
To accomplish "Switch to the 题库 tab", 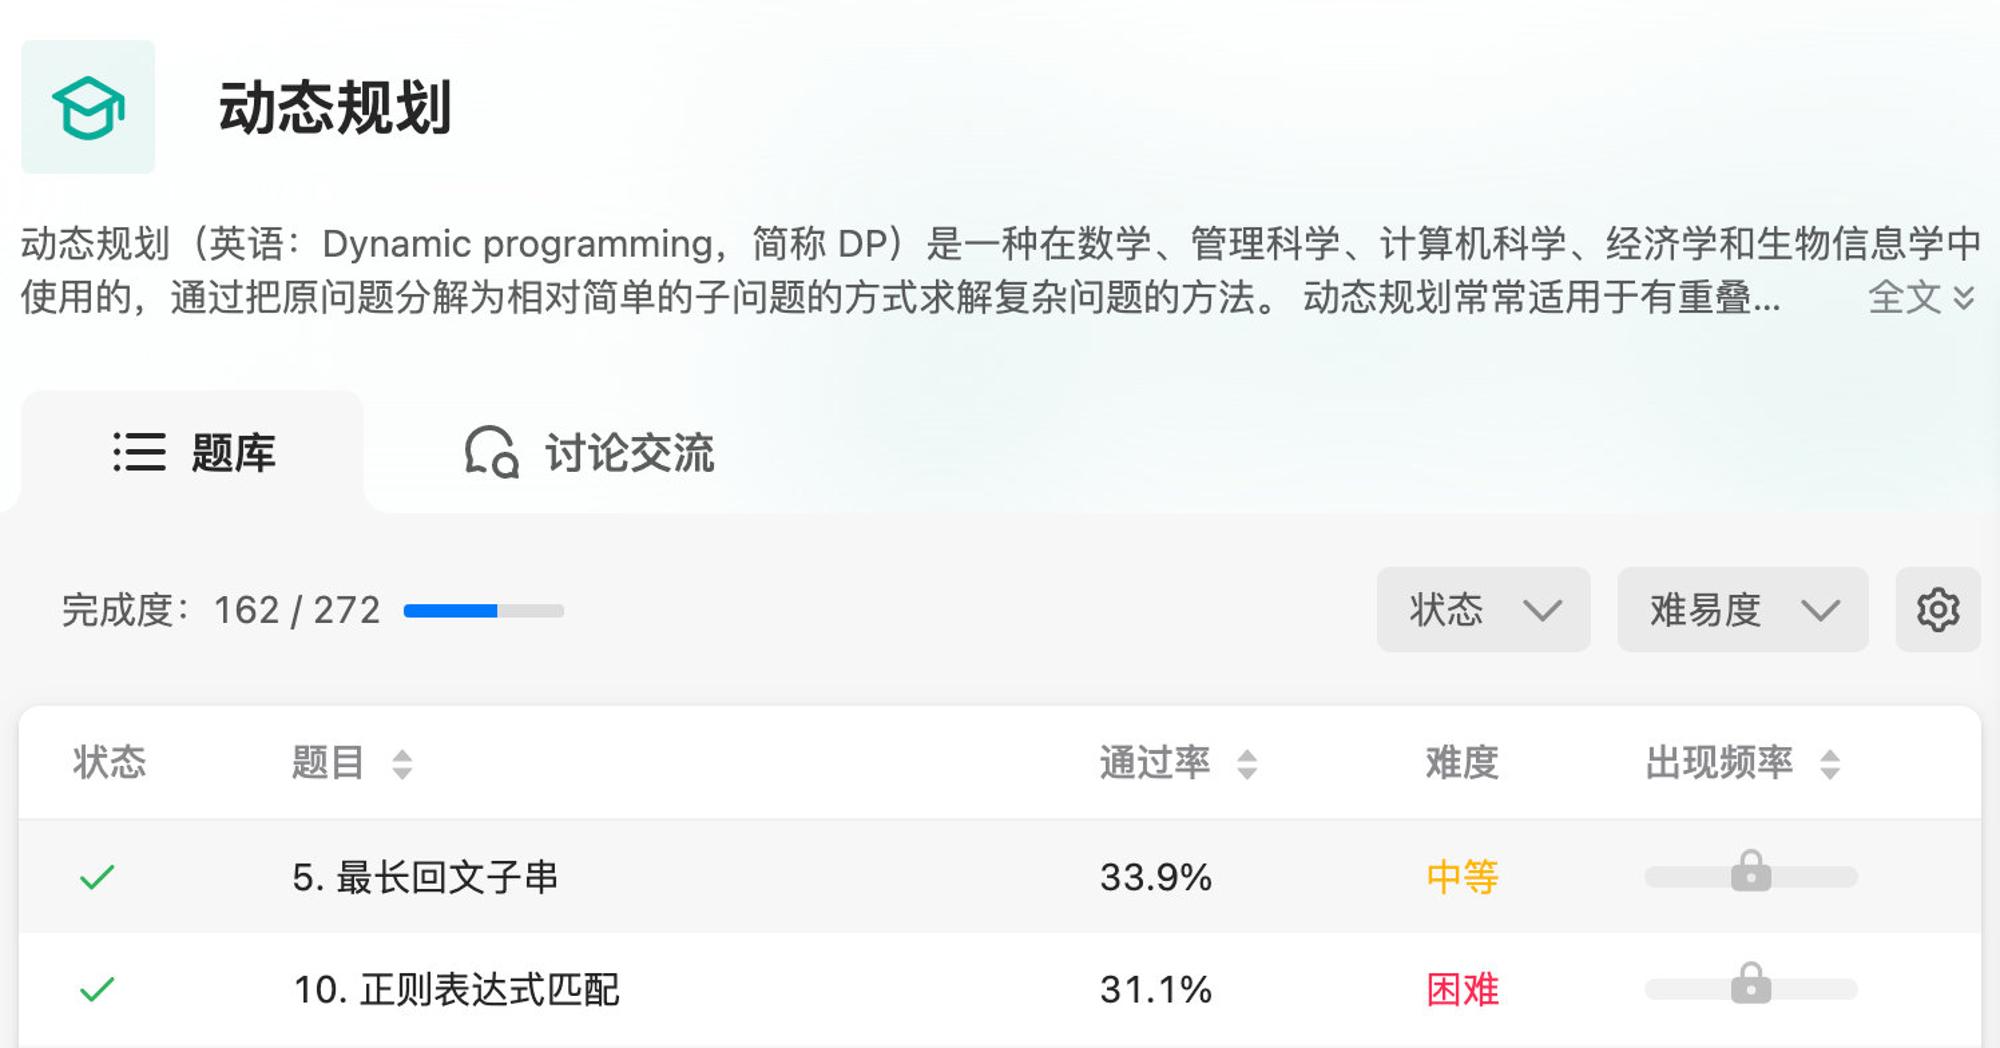I will tap(193, 452).
